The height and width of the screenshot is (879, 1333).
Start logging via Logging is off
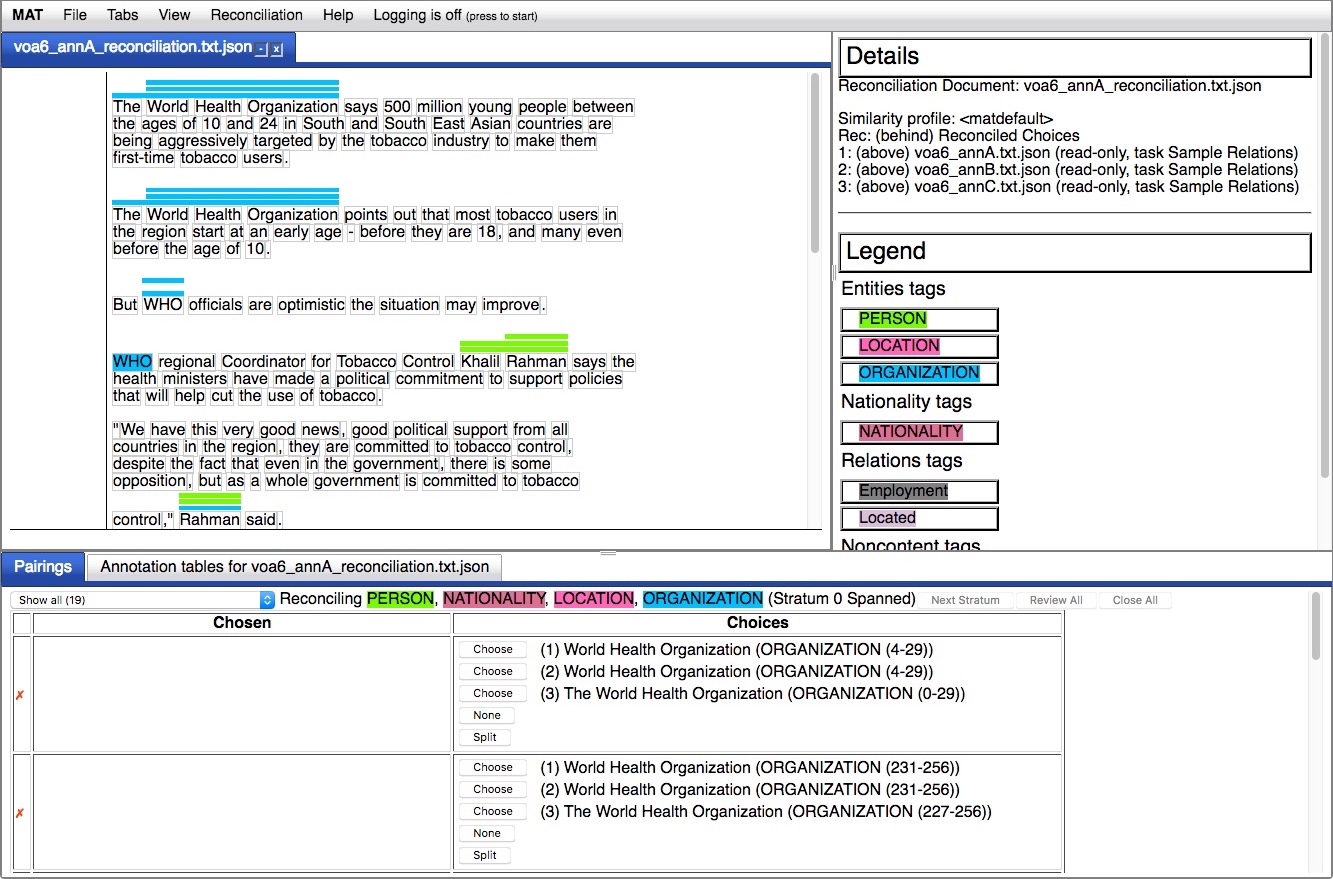pos(455,15)
